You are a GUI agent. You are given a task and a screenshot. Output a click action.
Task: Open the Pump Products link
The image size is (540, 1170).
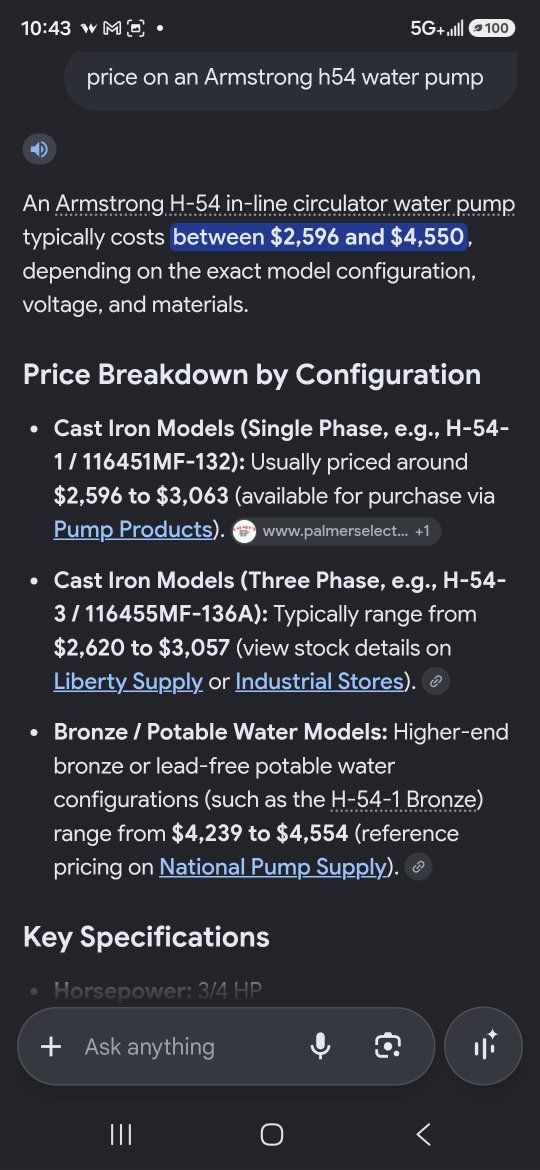133,530
